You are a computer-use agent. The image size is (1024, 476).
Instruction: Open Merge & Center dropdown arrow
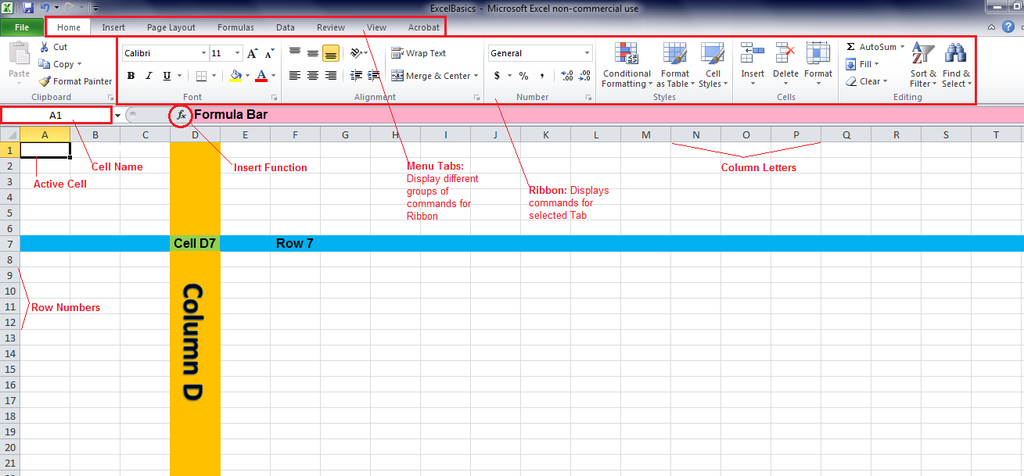point(476,76)
